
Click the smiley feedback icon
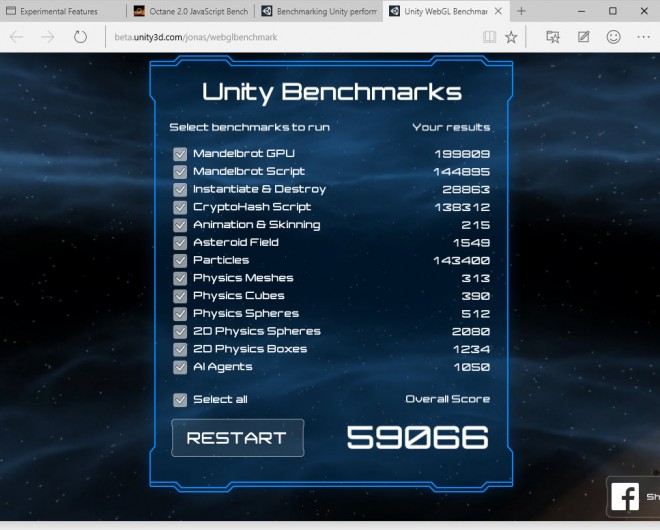613,37
